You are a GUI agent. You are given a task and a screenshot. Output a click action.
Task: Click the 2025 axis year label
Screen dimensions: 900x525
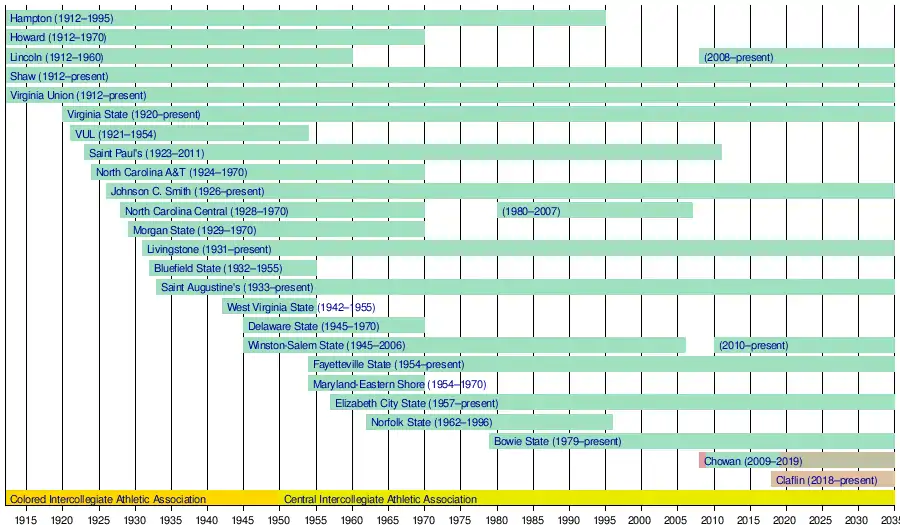tap(823, 519)
